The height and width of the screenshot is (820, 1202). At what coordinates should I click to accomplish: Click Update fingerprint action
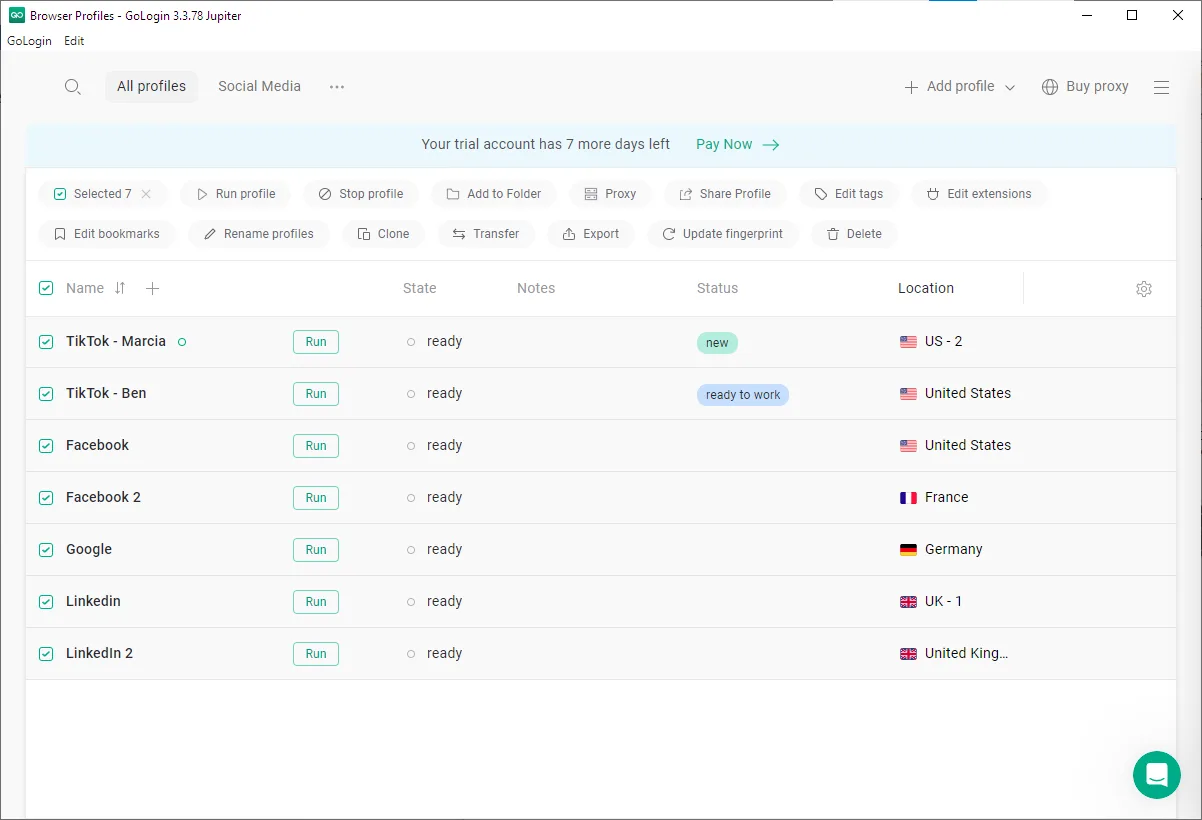[722, 234]
